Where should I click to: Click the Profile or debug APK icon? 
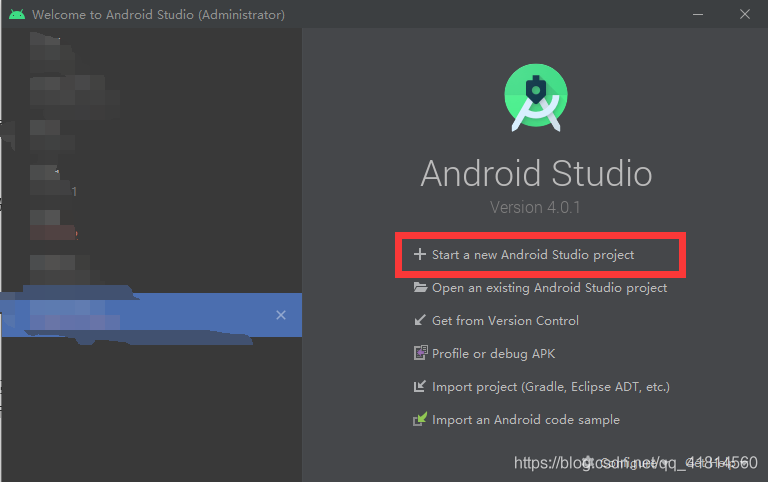pyautogui.click(x=420, y=354)
